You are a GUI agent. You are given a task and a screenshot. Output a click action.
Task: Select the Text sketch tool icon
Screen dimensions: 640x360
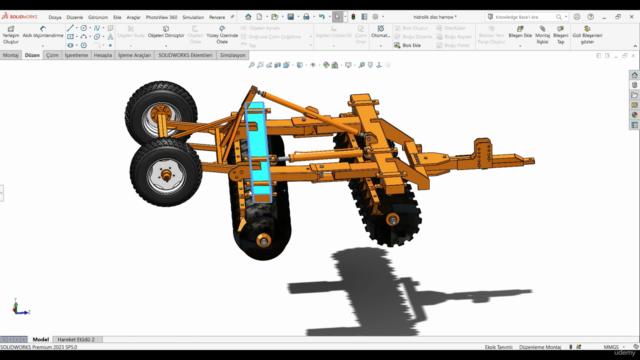pos(110,37)
